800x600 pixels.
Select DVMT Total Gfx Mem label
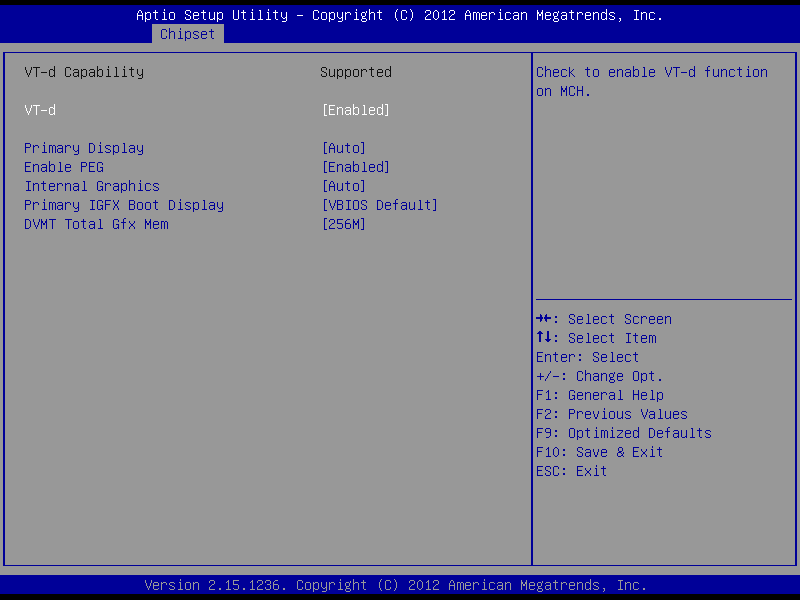pyautogui.click(x=96, y=224)
